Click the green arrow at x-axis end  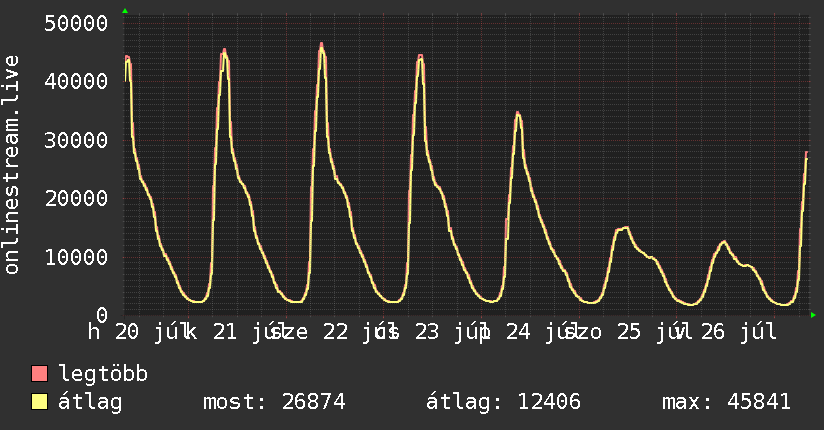pos(813,315)
